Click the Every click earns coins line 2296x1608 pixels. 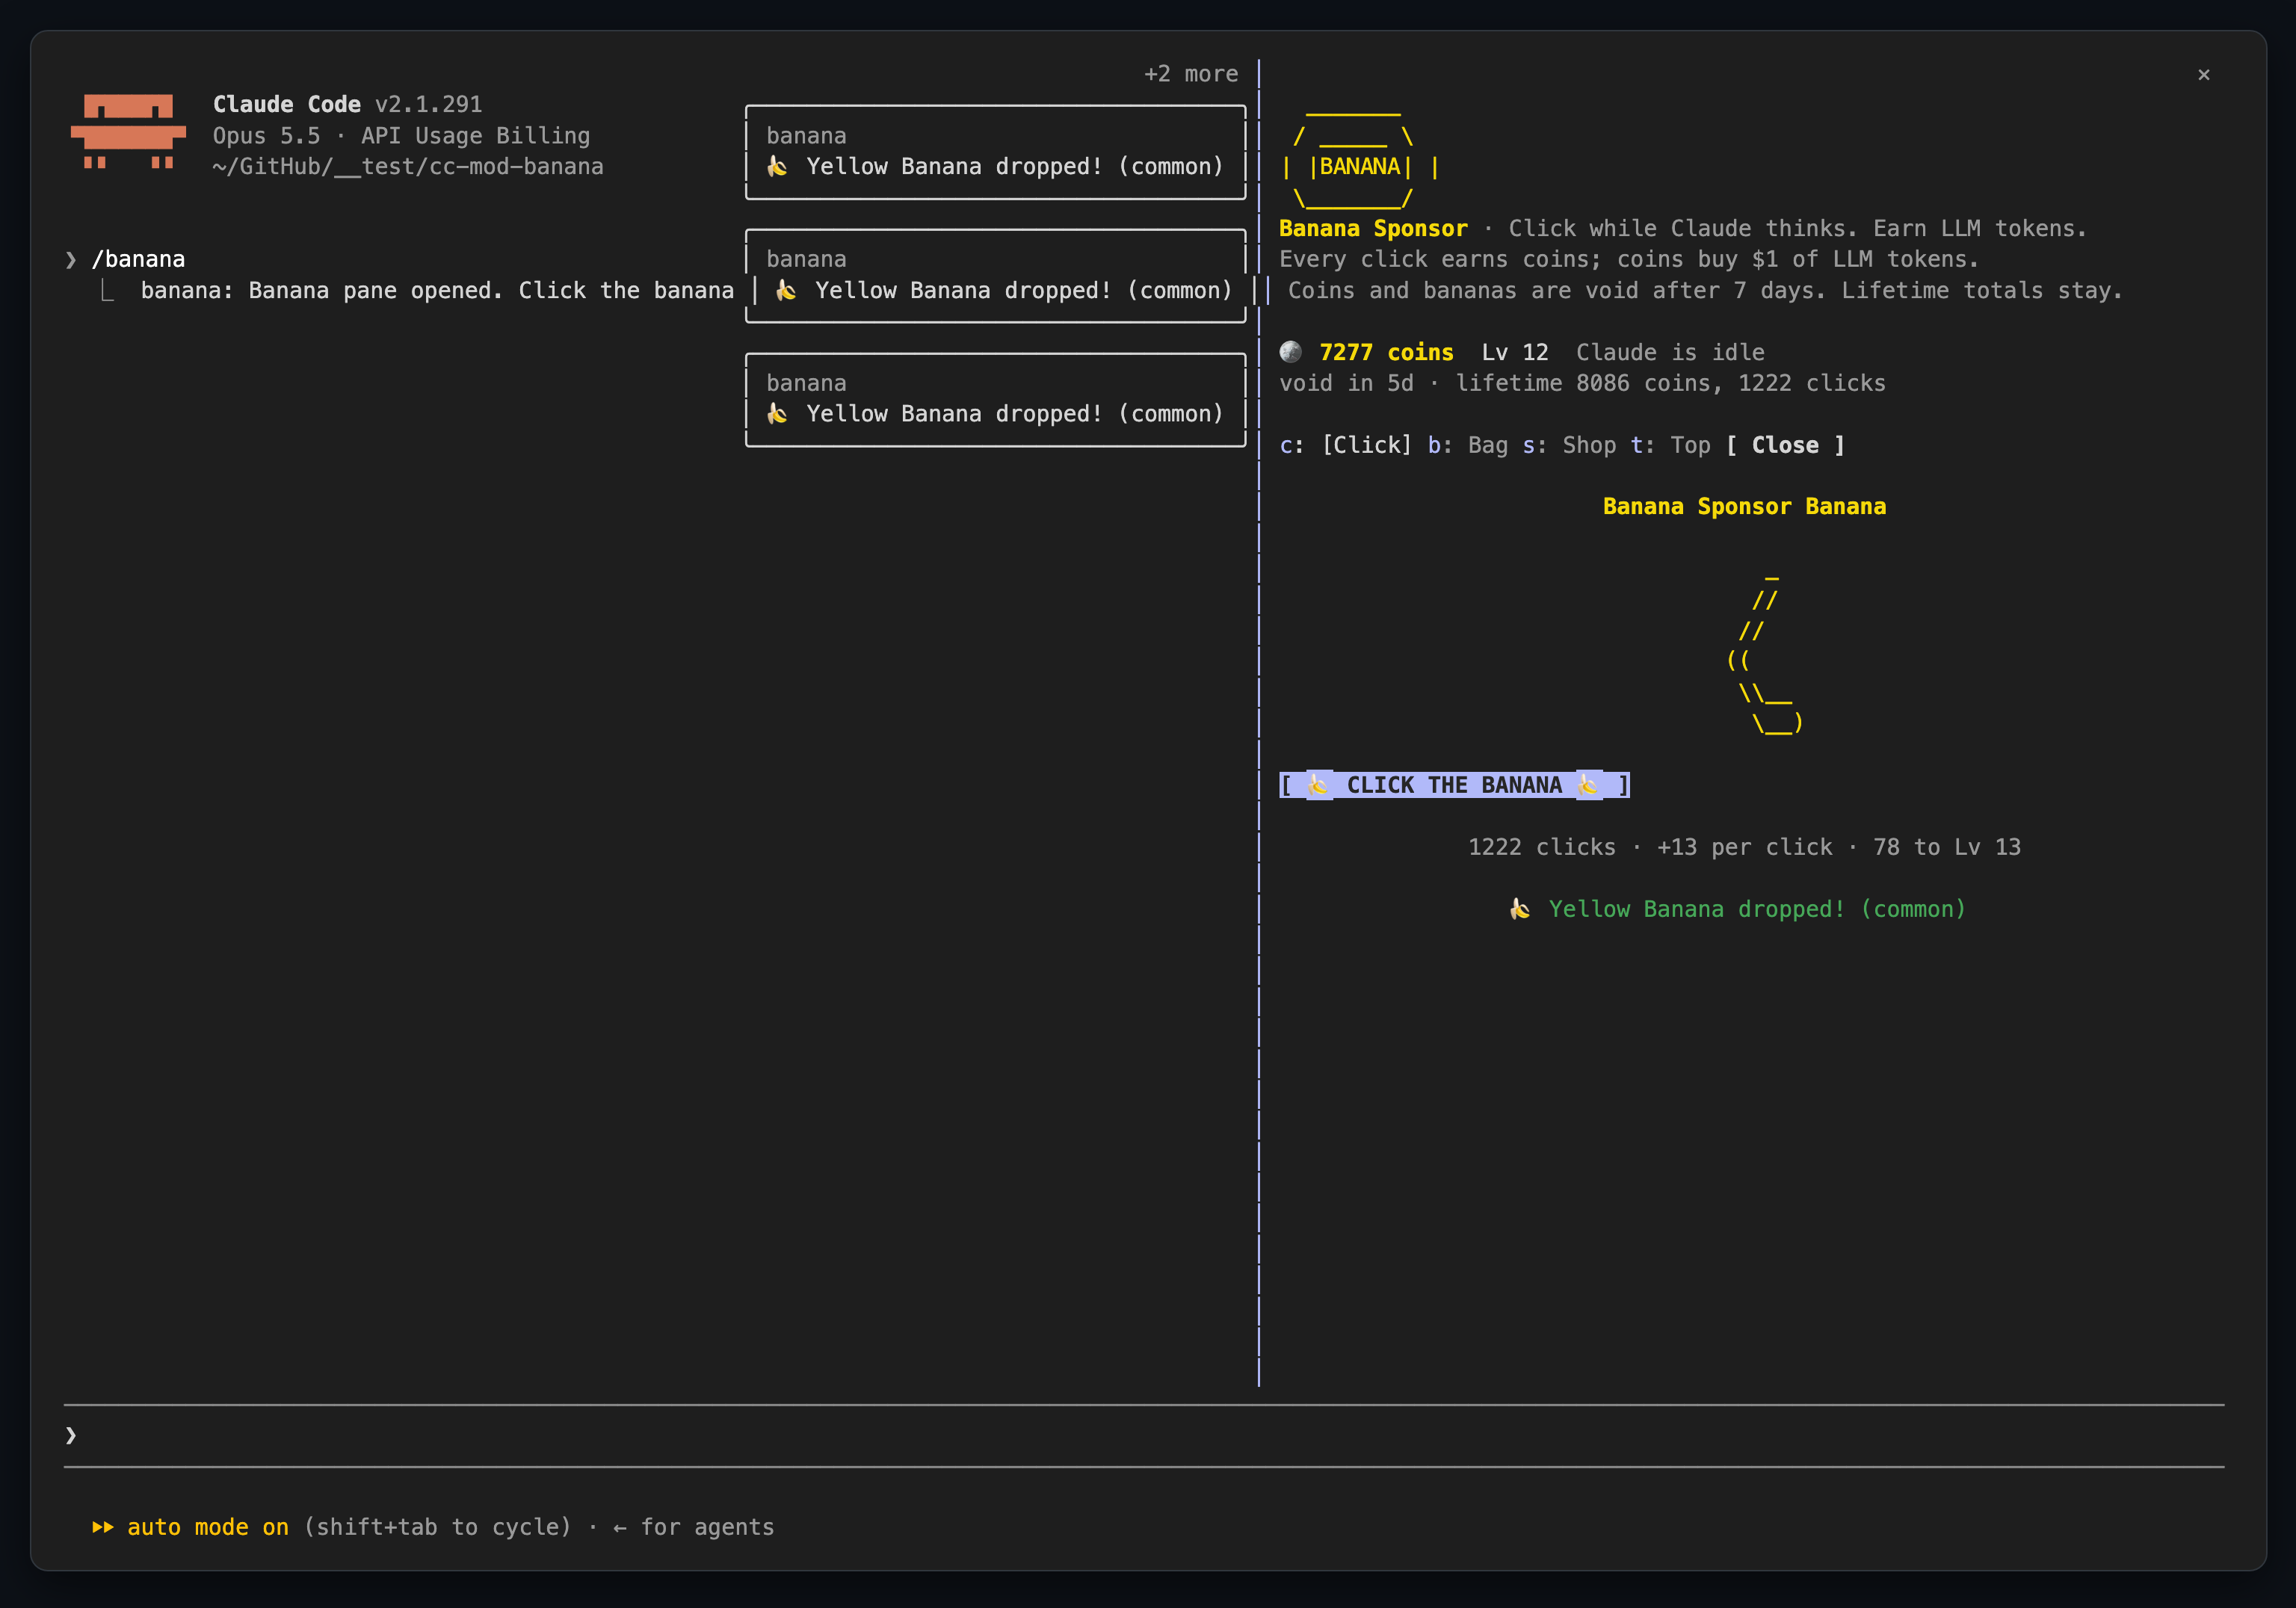(x=1629, y=259)
